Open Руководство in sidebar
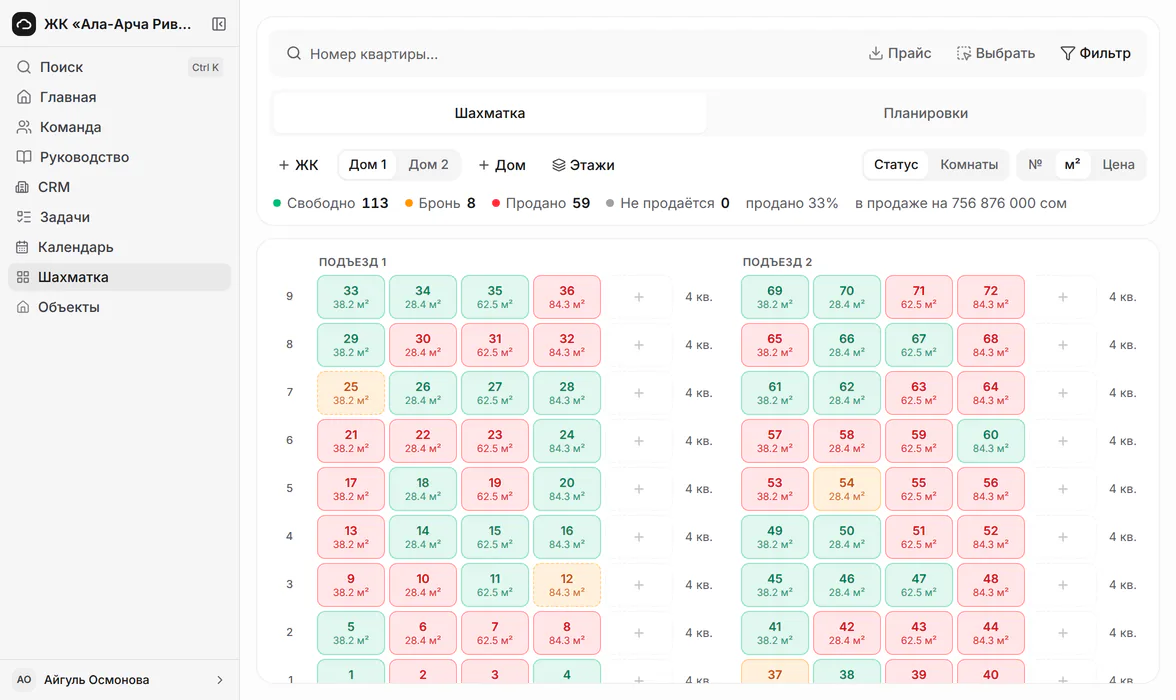Viewport: 1176px width, 700px height. [x=119, y=157]
